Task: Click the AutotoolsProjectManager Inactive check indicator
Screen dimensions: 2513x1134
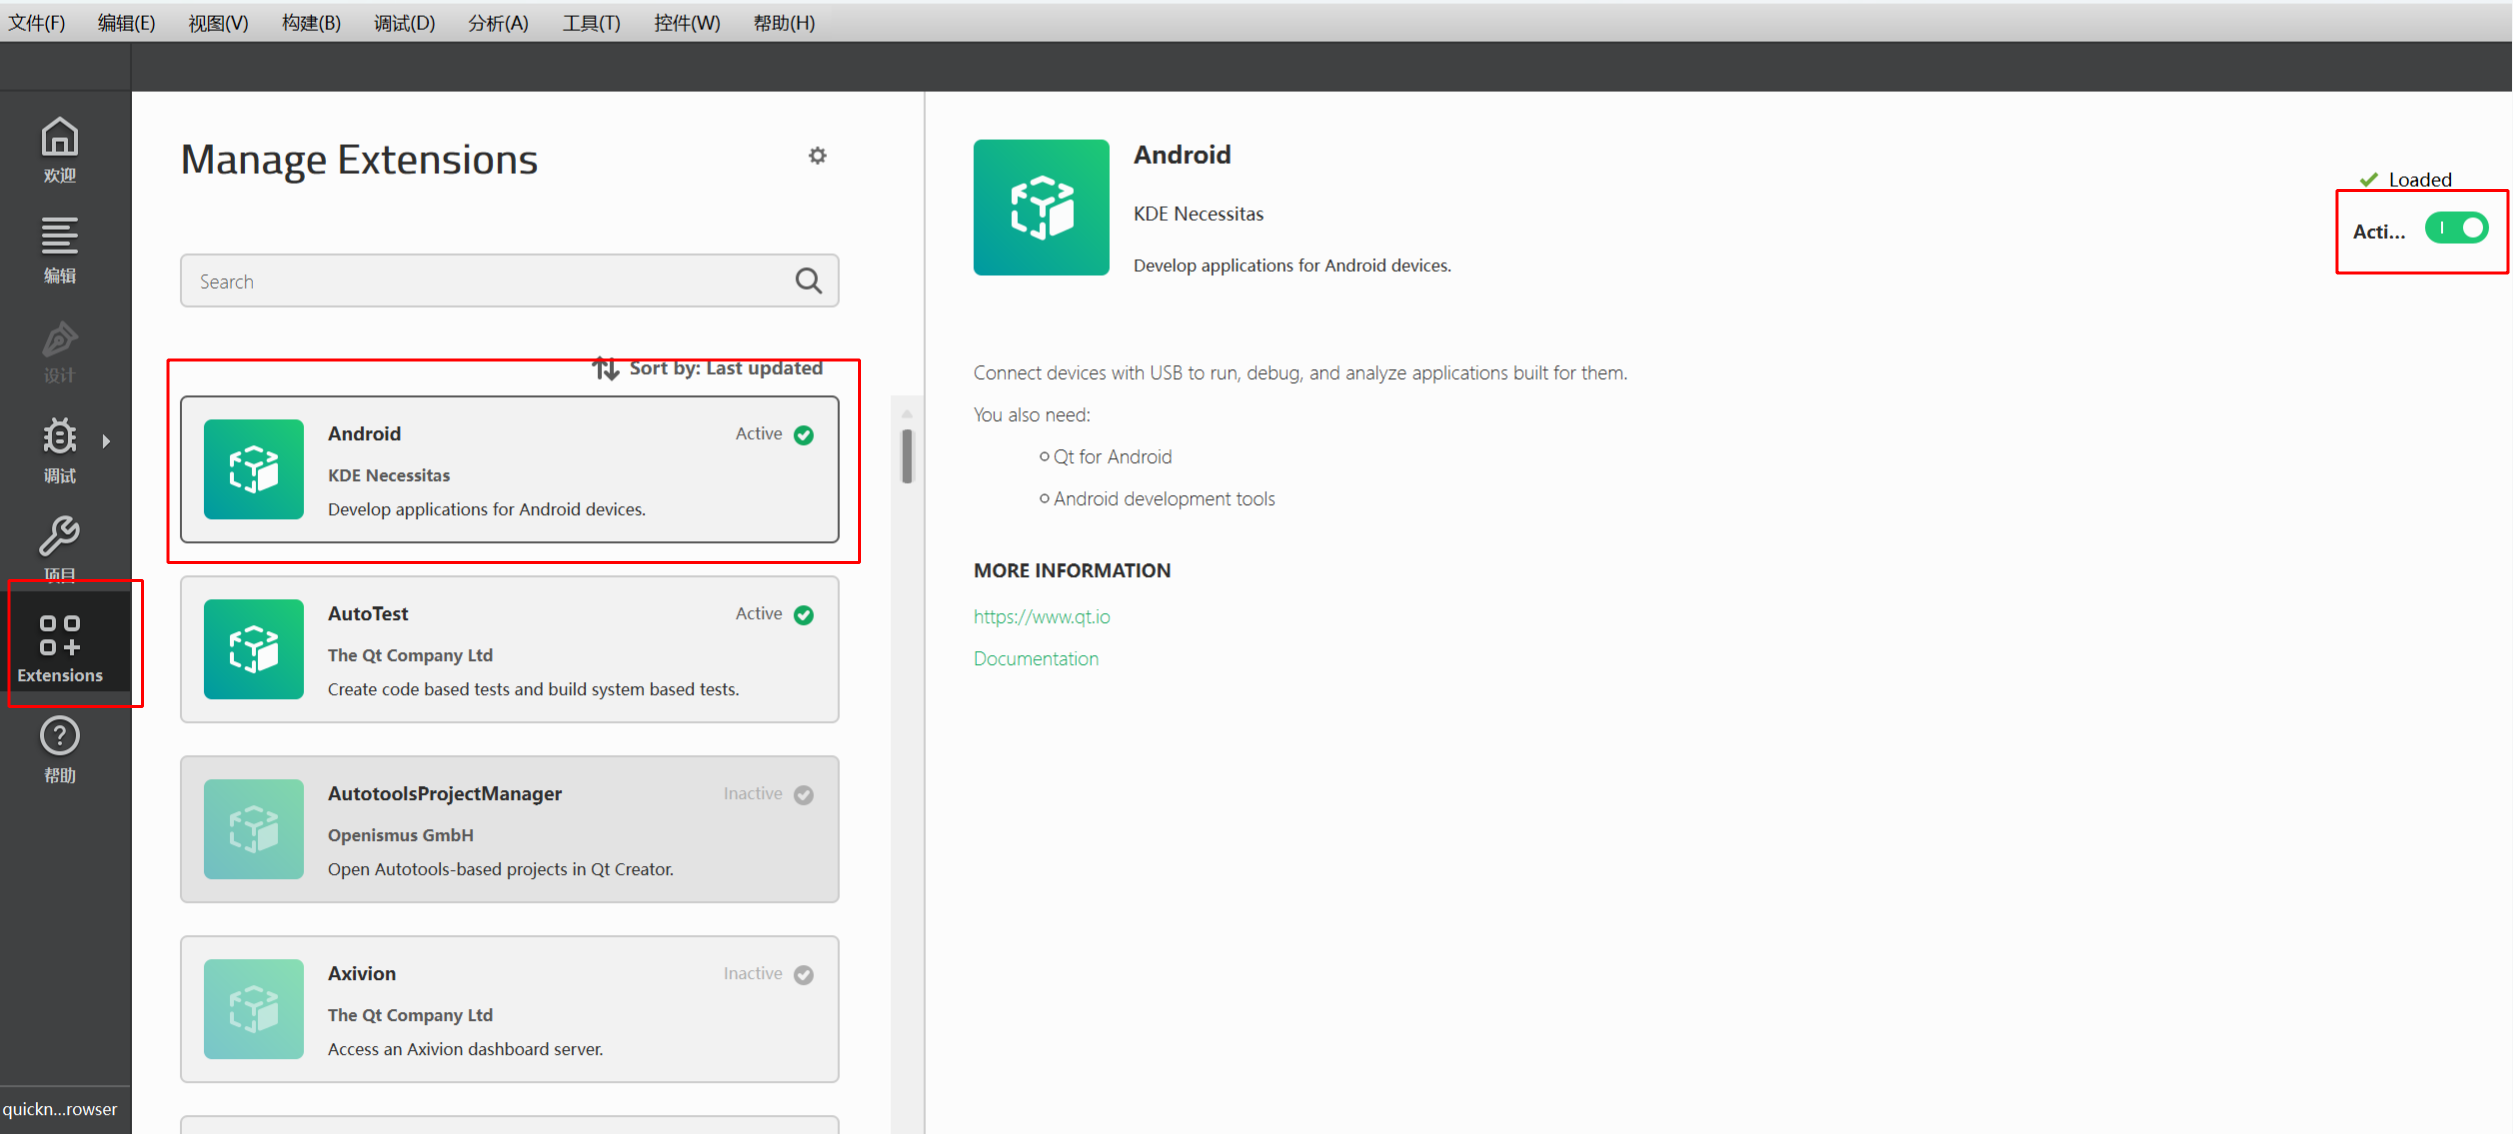Action: (x=803, y=795)
